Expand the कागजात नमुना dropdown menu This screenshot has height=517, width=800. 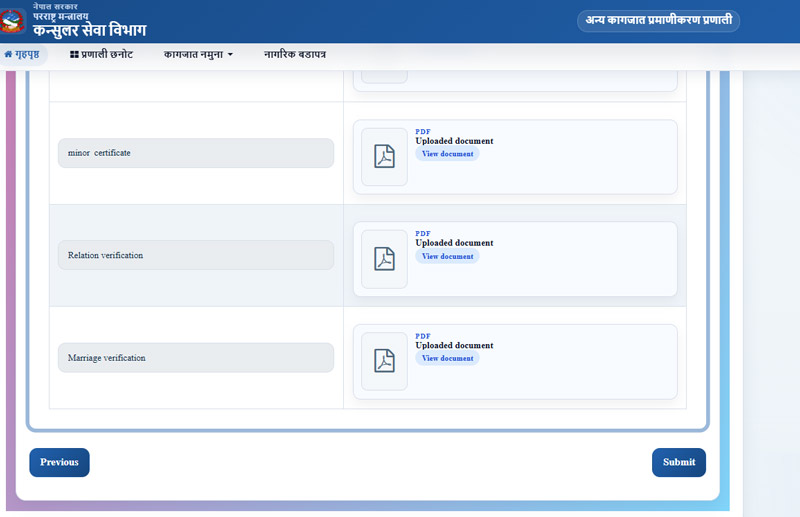(x=198, y=54)
